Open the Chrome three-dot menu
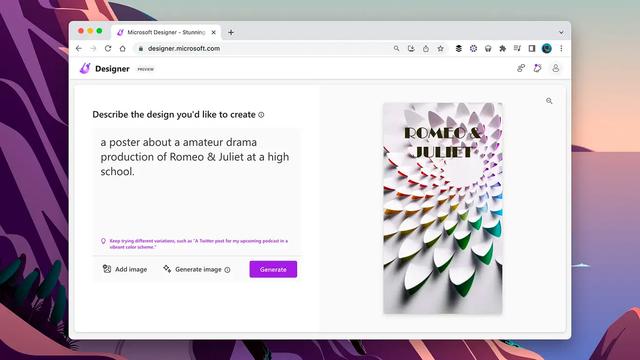 561,49
